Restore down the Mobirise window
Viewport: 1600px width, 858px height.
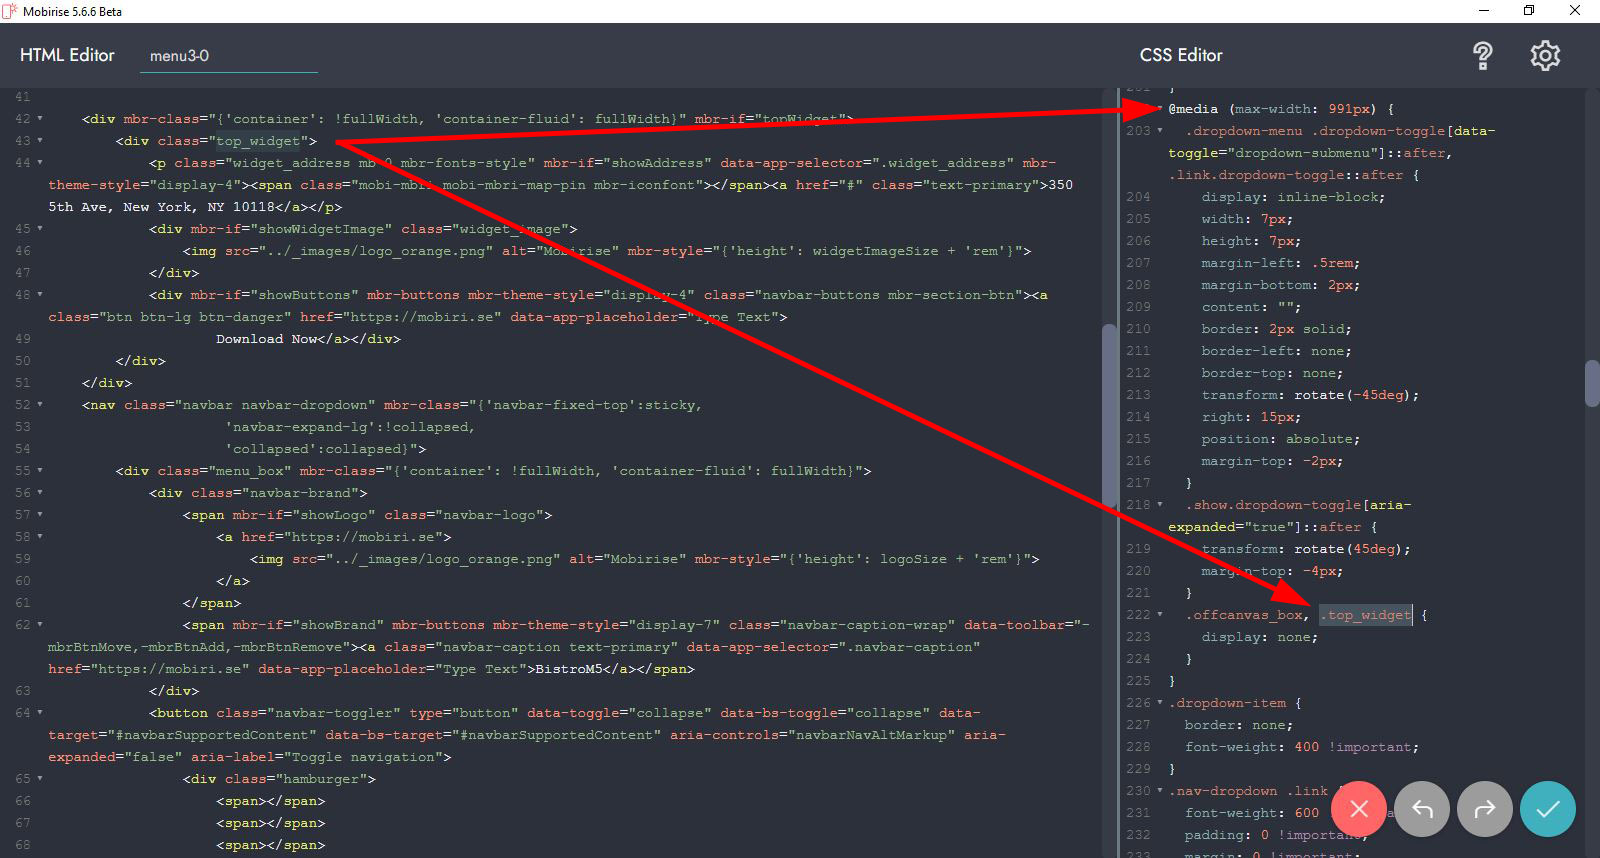point(1529,11)
